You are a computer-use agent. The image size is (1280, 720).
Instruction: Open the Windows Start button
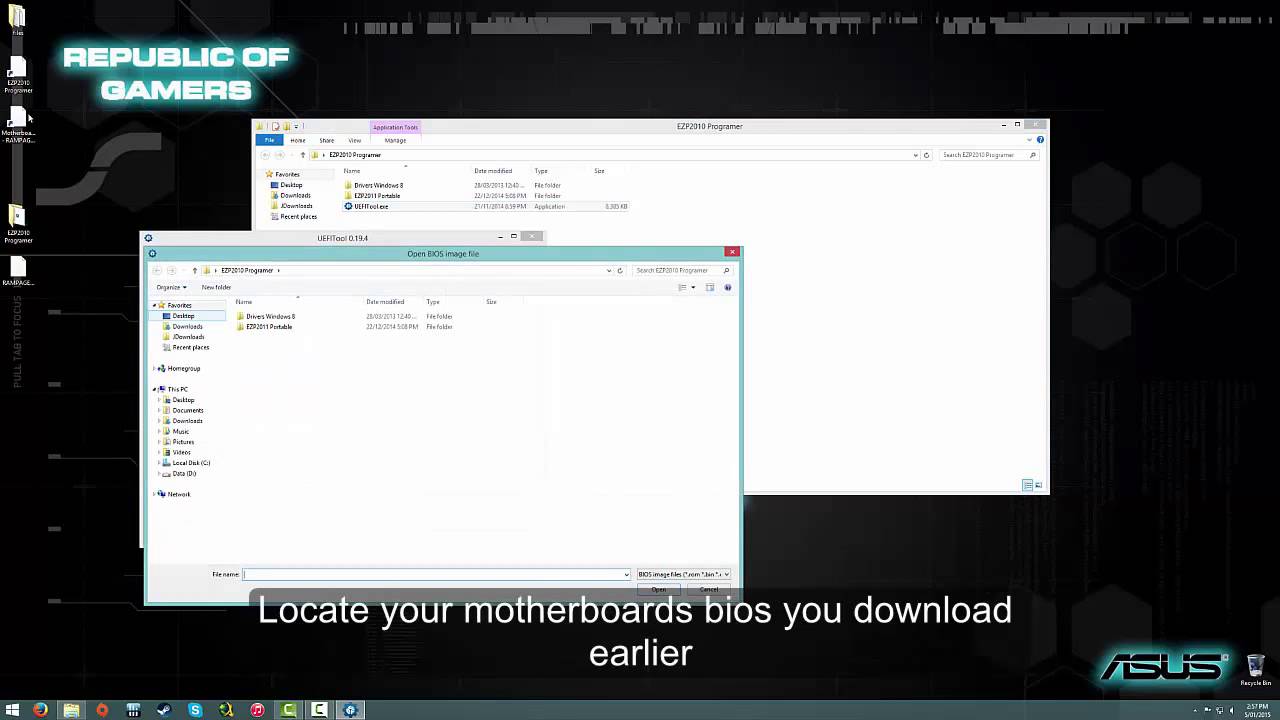click(13, 710)
